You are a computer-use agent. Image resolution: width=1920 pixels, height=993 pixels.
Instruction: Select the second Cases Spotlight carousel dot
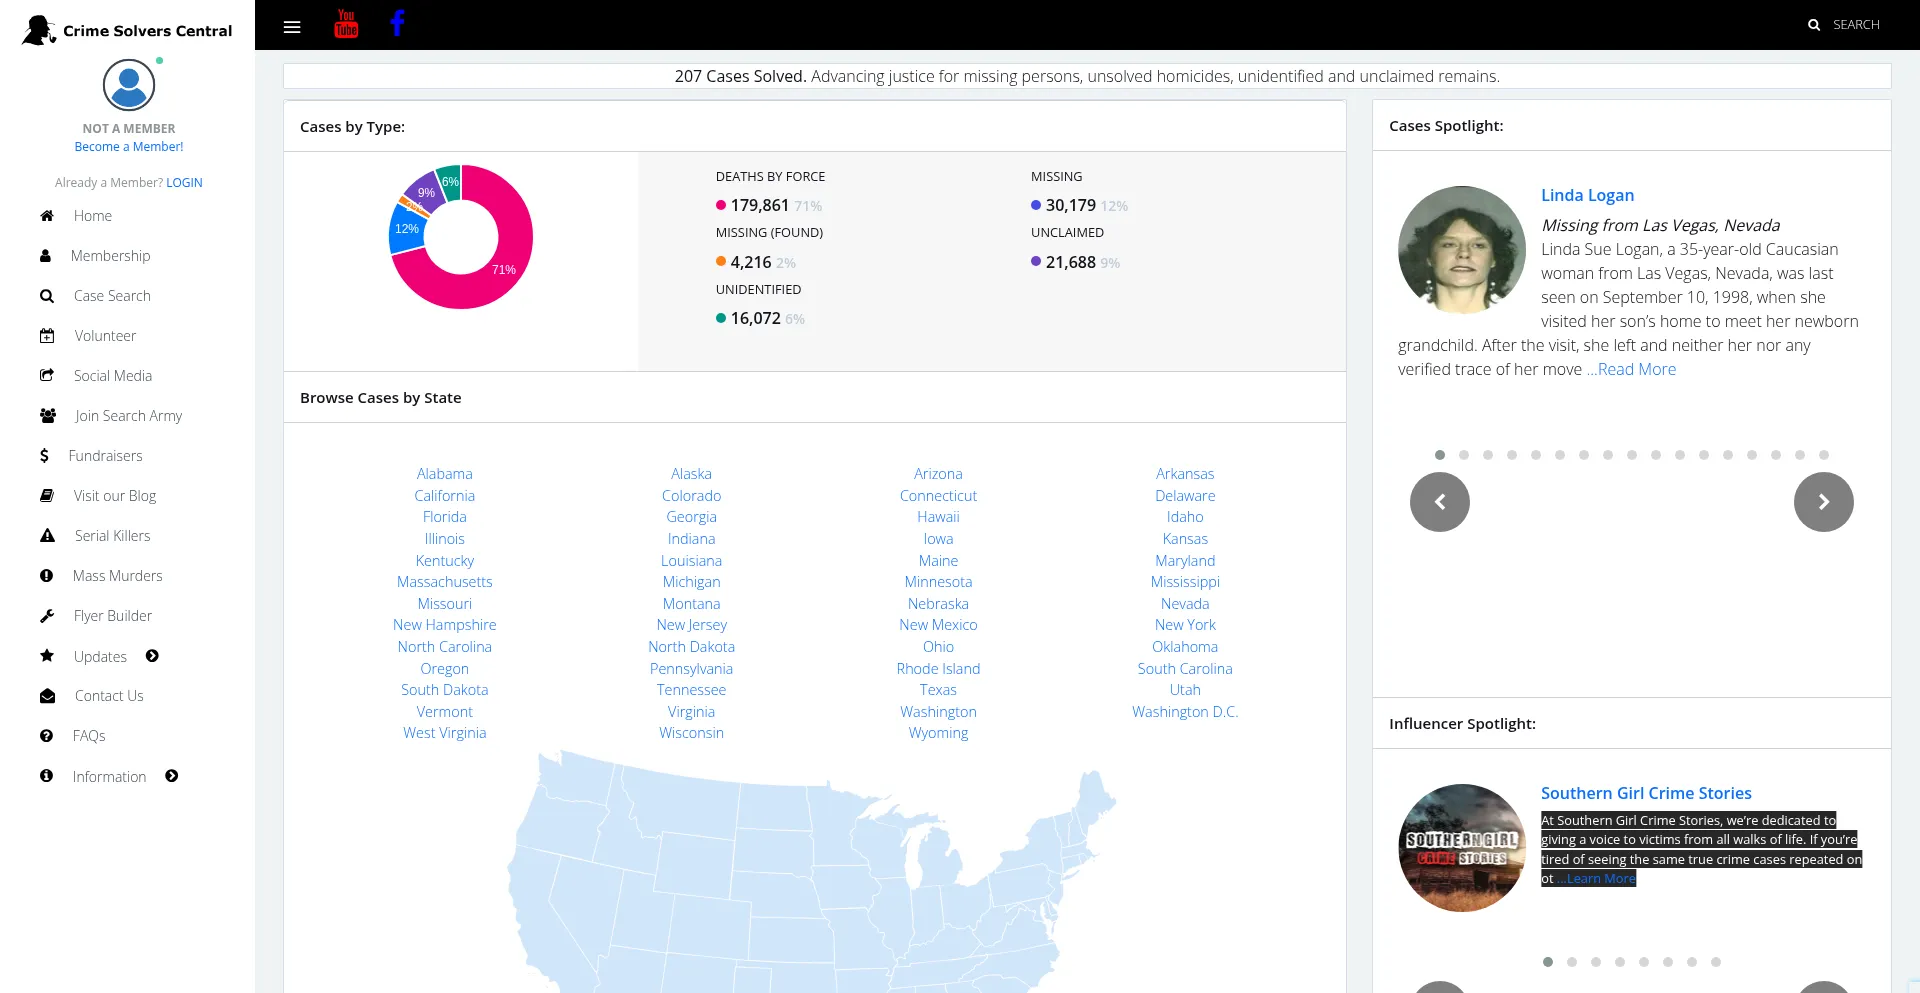(x=1464, y=455)
